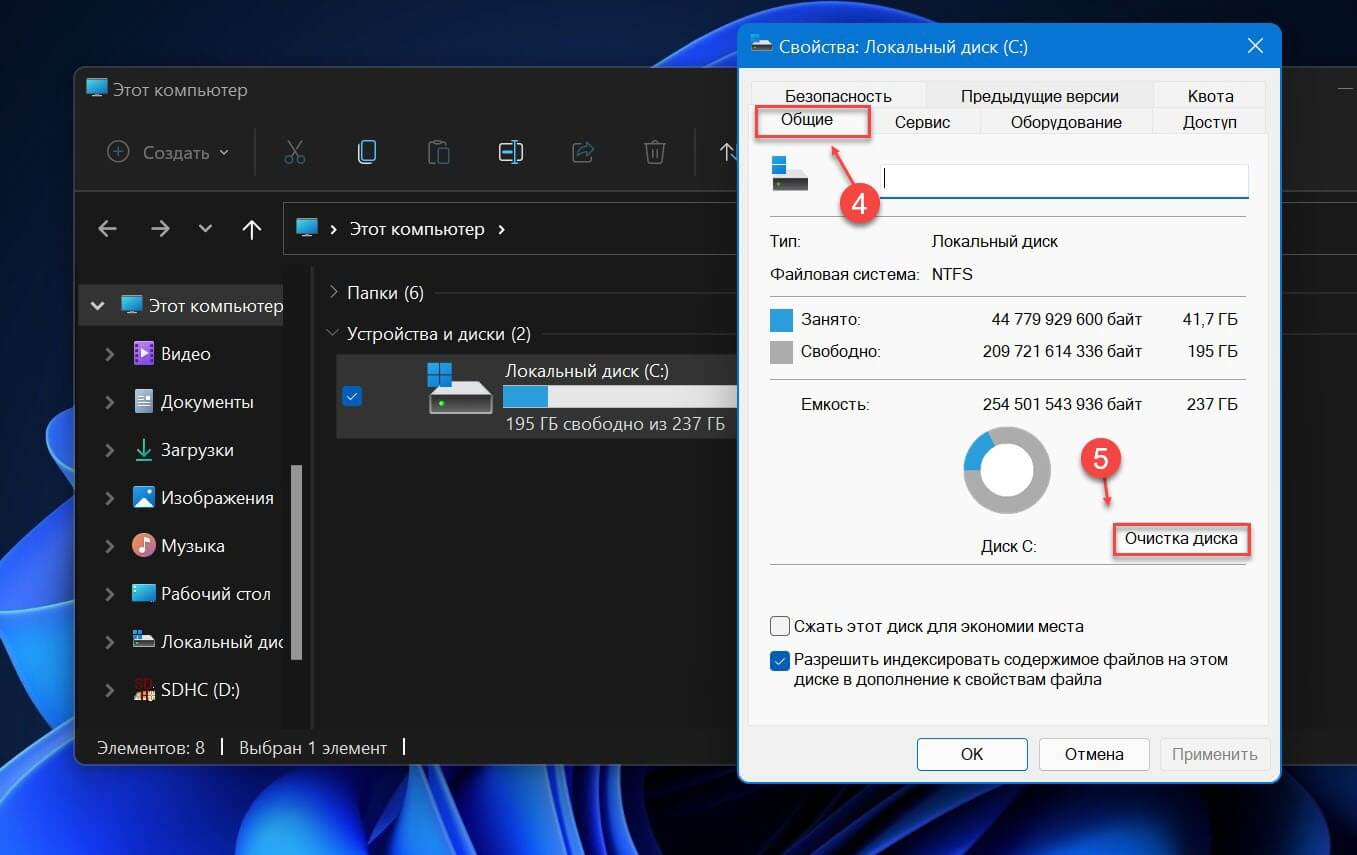
Task: Expand the Папки (6) group
Action: click(334, 293)
